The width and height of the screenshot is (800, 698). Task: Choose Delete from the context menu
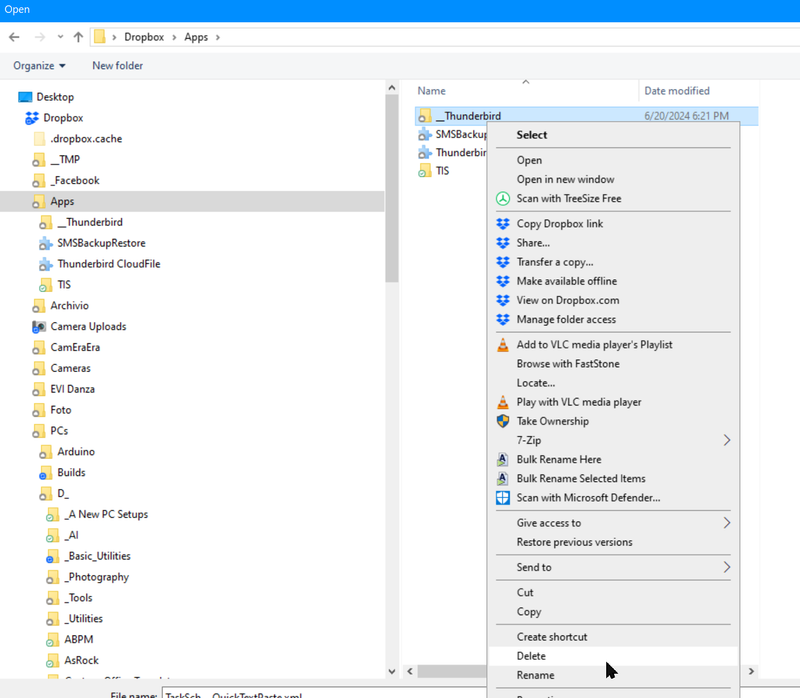pyautogui.click(x=531, y=656)
